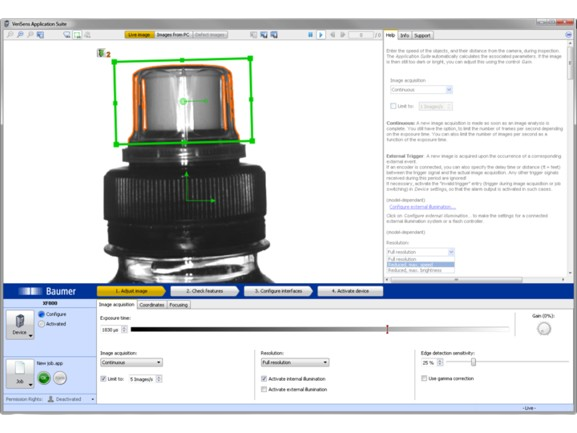
Task: Switch to the Help tab
Action: point(390,35)
